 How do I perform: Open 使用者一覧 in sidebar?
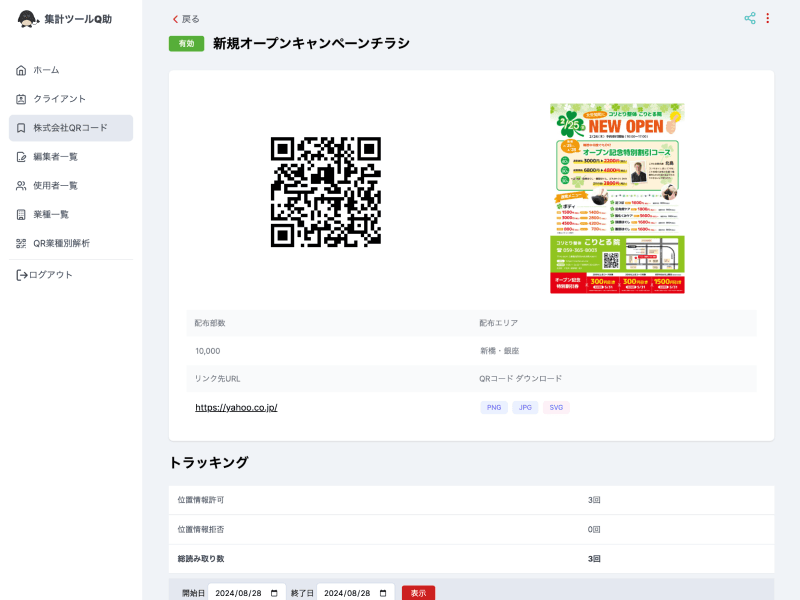click(71, 186)
